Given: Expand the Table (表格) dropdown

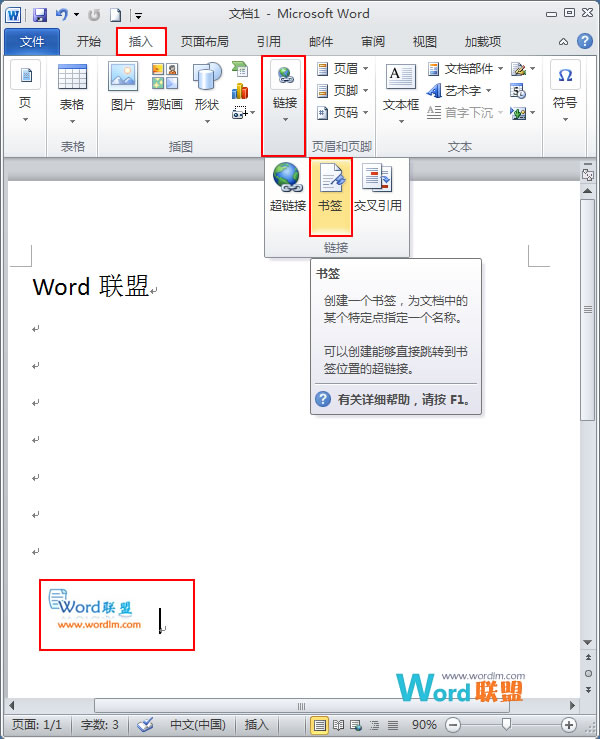Looking at the screenshot, I should pyautogui.click(x=72, y=88).
